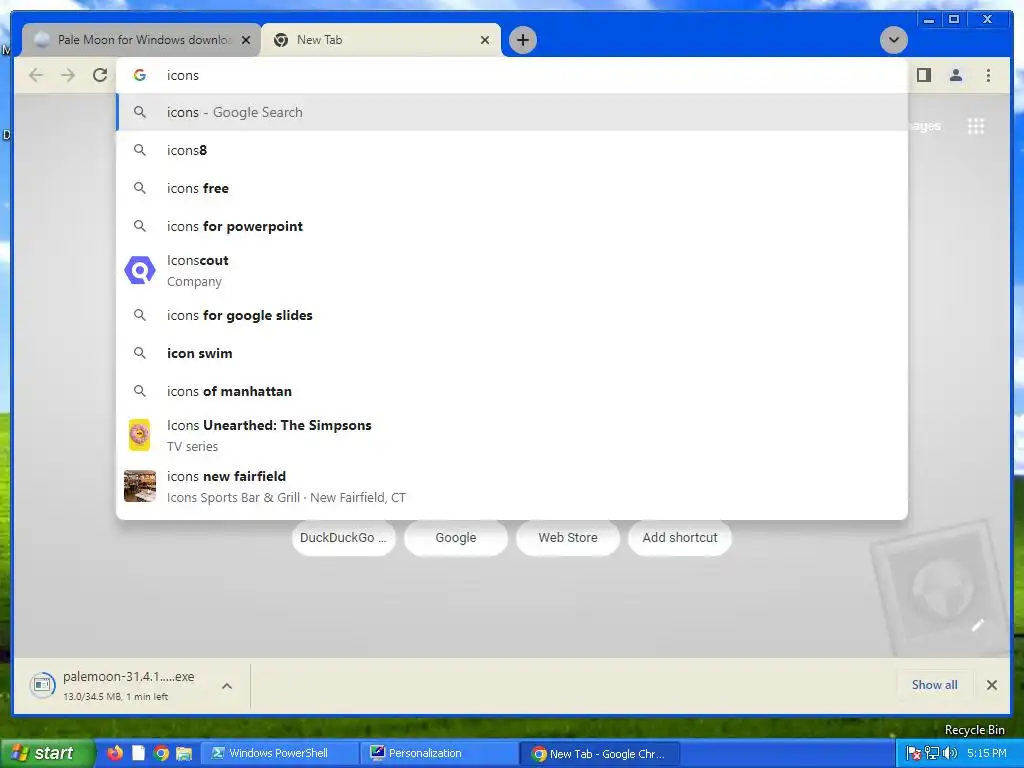Click the network tray icon
Viewport: 1024px width, 768px height.
point(932,753)
